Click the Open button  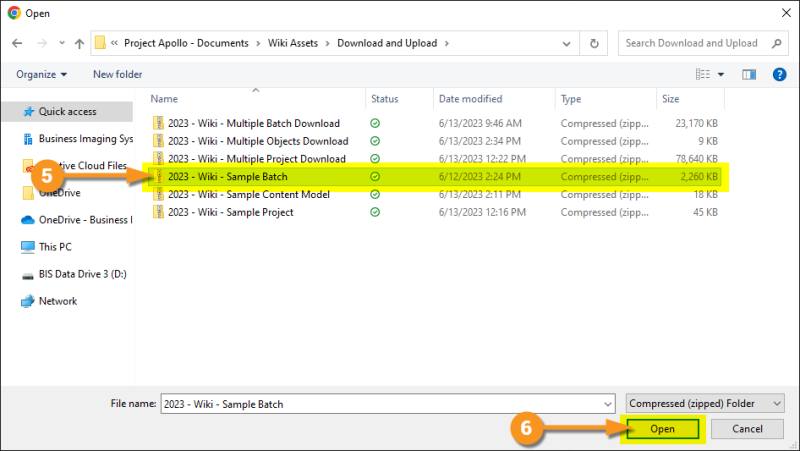pyautogui.click(x=665, y=429)
